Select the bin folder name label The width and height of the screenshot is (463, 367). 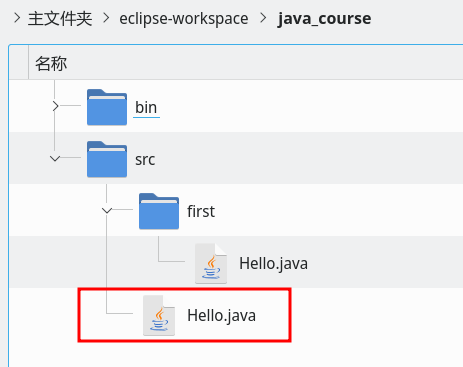coord(146,107)
